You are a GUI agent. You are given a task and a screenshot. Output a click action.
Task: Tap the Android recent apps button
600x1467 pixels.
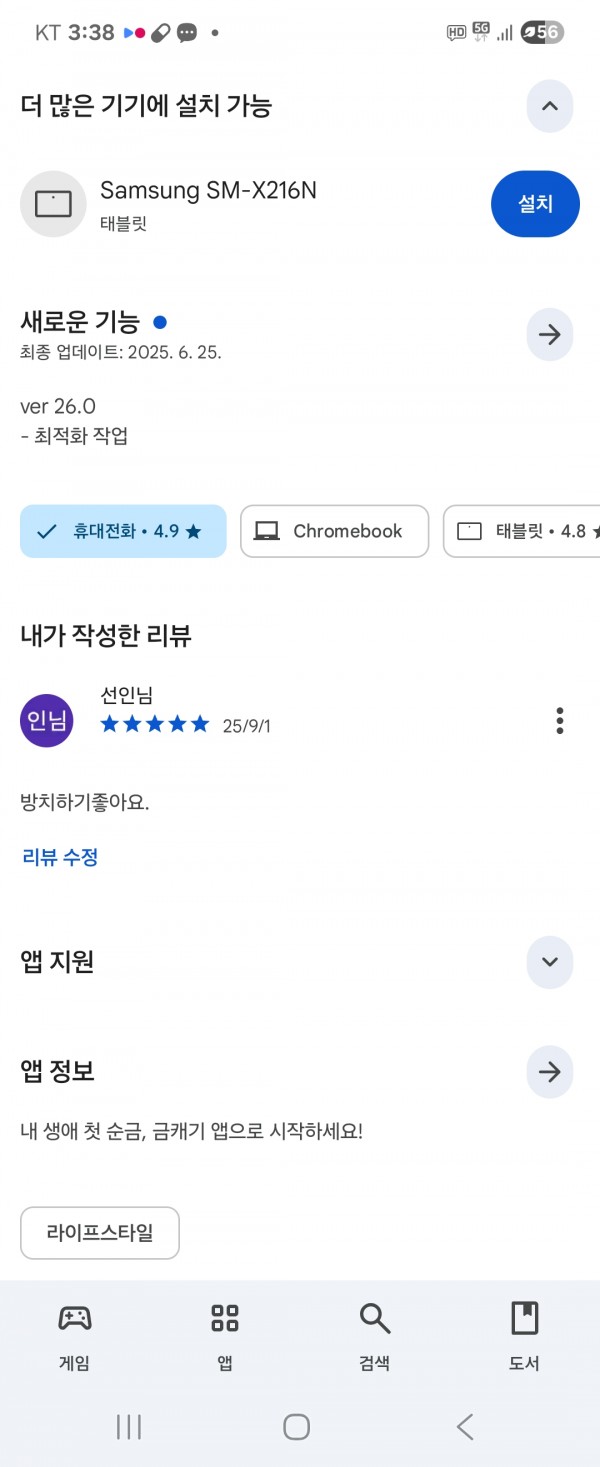tap(129, 1427)
